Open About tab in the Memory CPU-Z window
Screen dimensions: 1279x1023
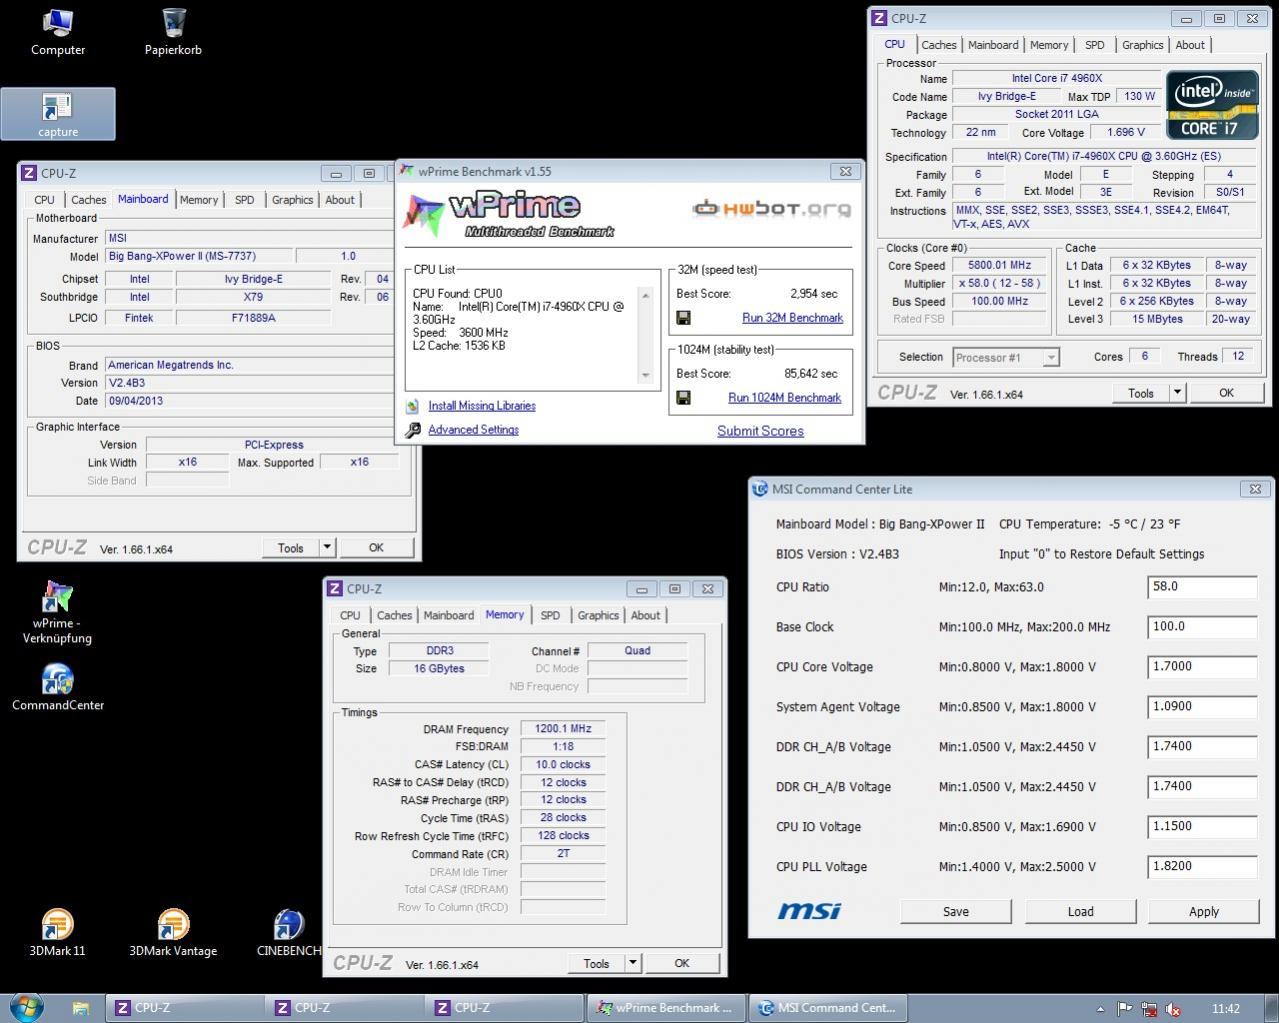(x=645, y=616)
